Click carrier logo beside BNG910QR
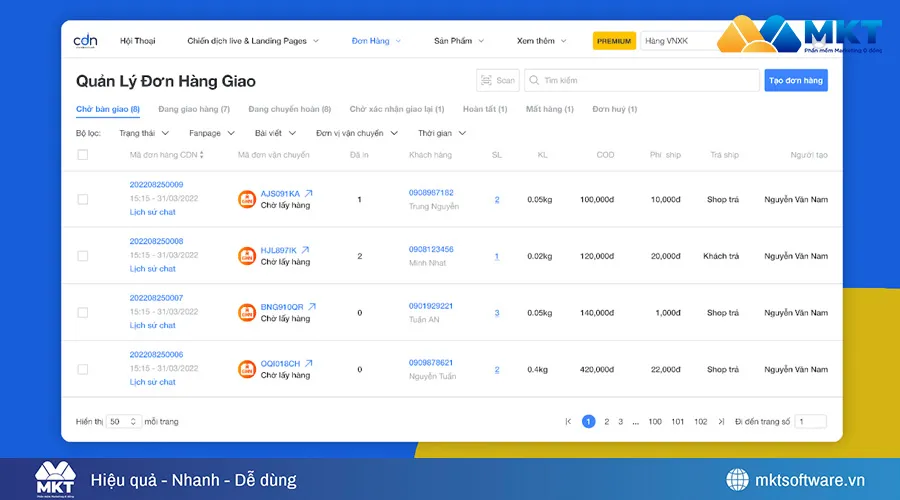This screenshot has height=500, width=900. coord(247,312)
